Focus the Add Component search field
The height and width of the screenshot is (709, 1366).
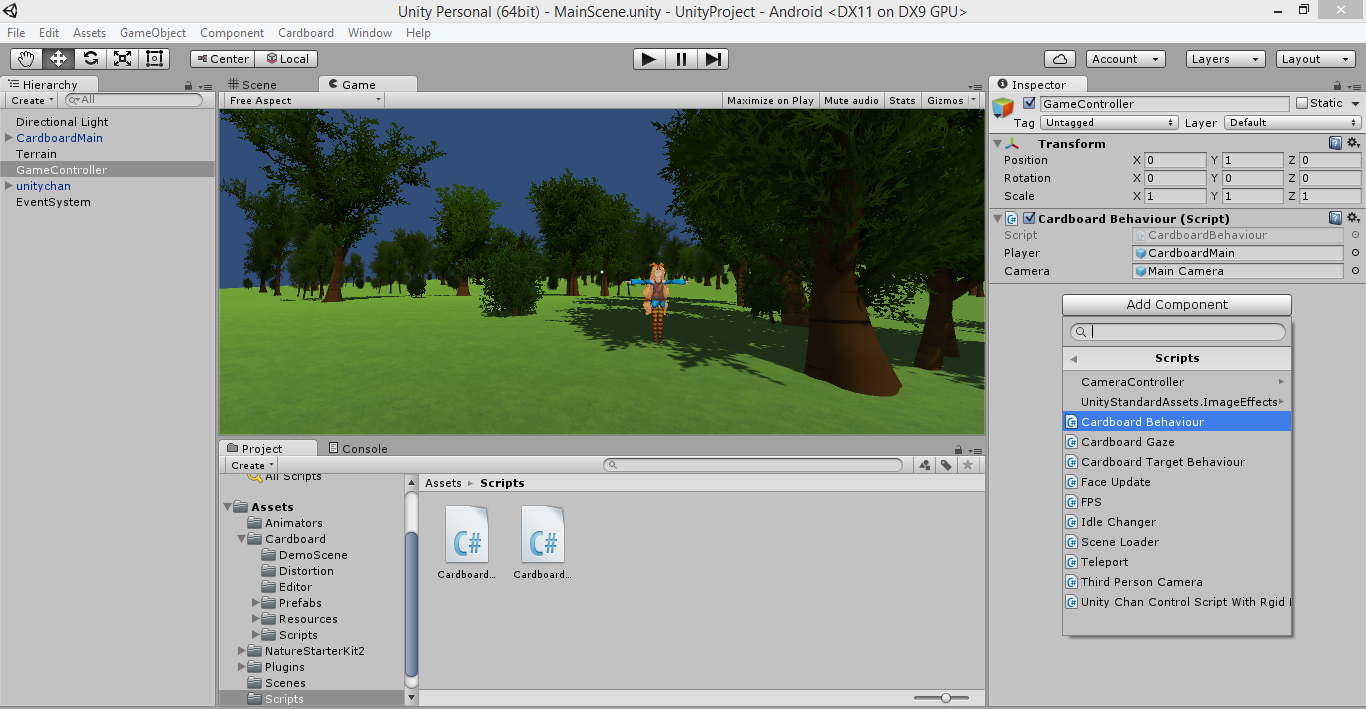tap(1178, 332)
